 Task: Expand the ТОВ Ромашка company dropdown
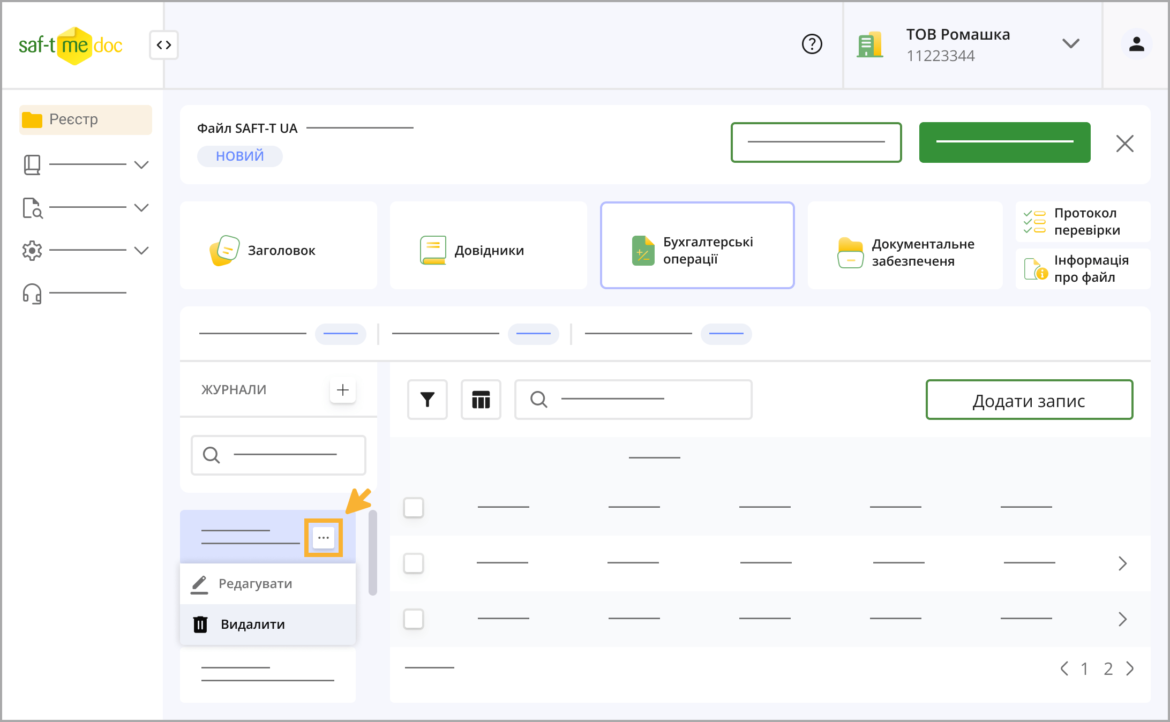(1071, 44)
